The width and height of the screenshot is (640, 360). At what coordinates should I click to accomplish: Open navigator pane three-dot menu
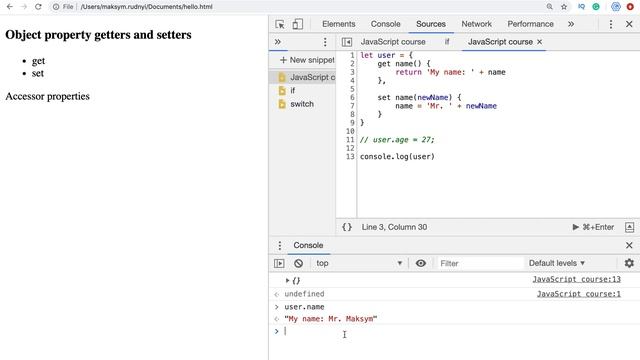325,42
